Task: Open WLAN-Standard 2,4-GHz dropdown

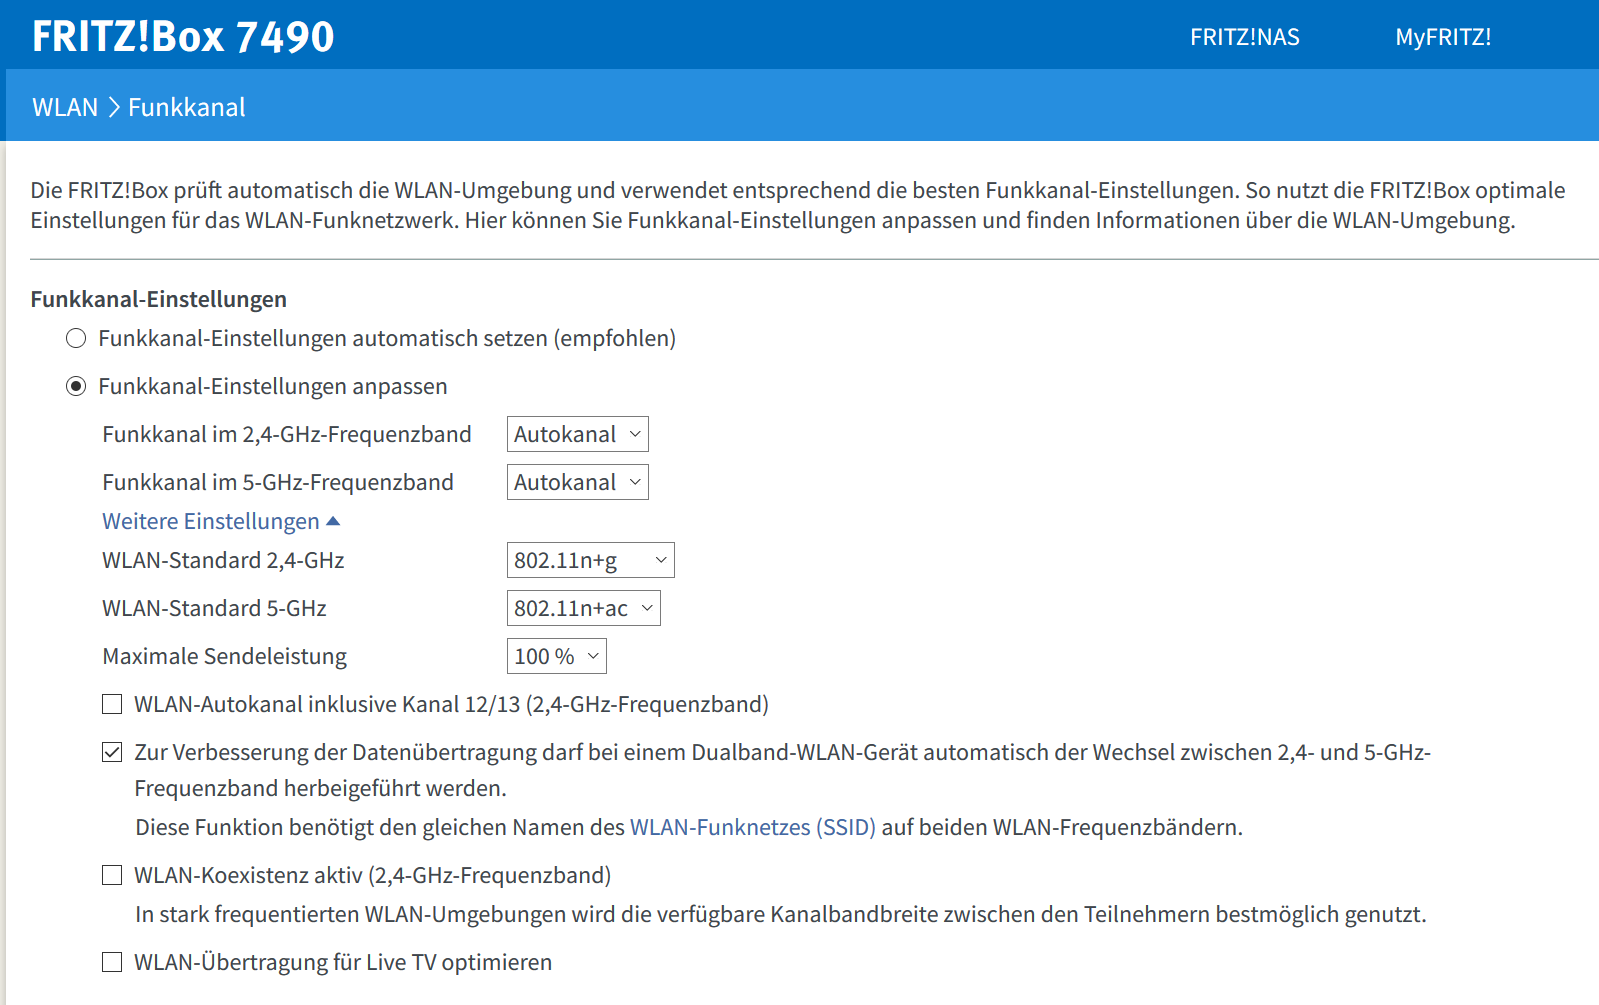Action: pos(590,560)
